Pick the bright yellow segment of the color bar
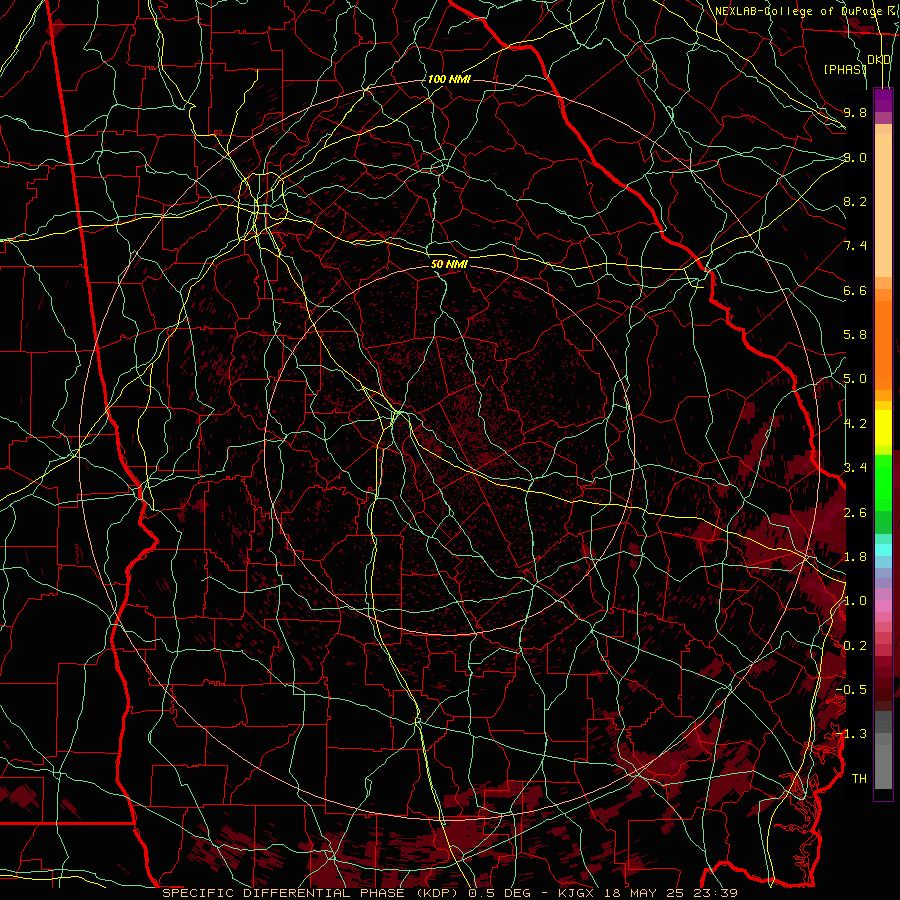 (x=883, y=428)
